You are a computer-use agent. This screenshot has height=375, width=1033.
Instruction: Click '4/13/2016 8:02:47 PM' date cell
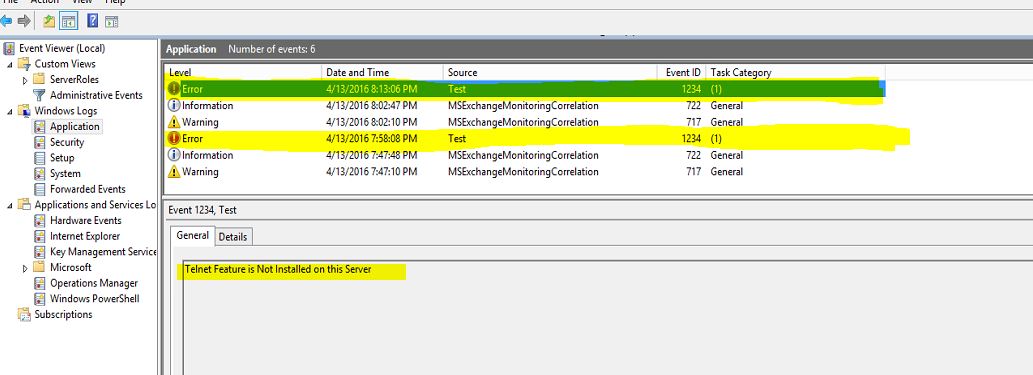(372, 105)
